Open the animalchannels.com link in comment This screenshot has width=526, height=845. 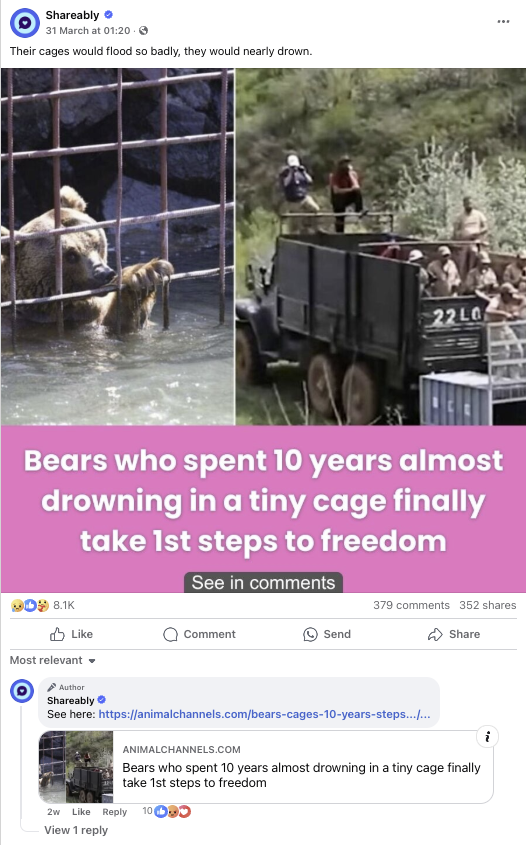point(265,714)
